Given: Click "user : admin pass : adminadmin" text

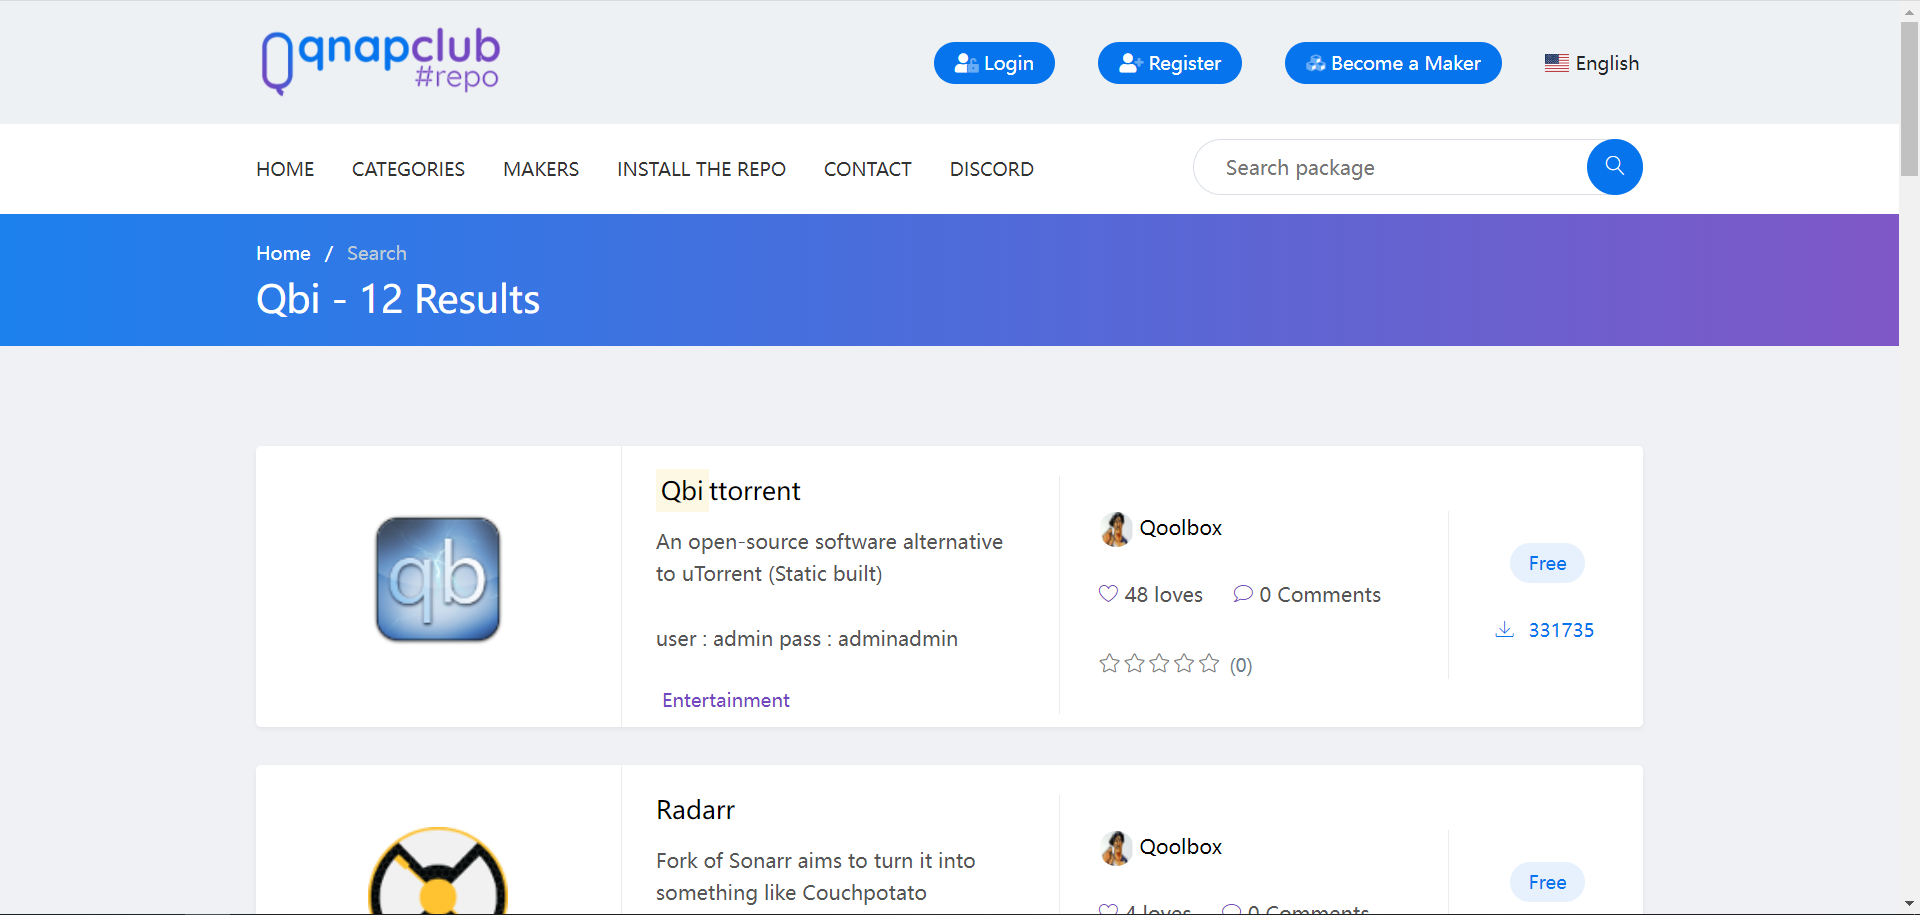Looking at the screenshot, I should pyautogui.click(x=807, y=639).
